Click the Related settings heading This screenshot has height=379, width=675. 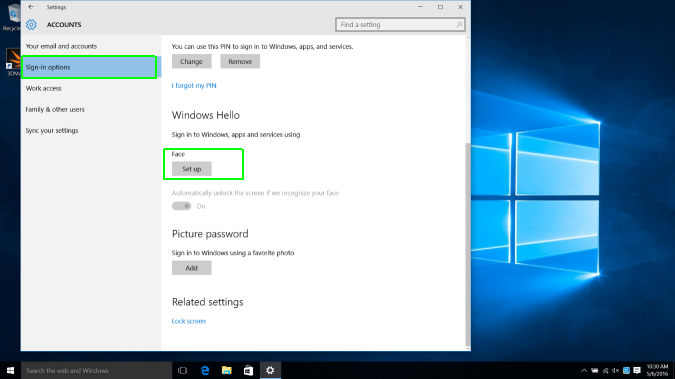tap(207, 302)
